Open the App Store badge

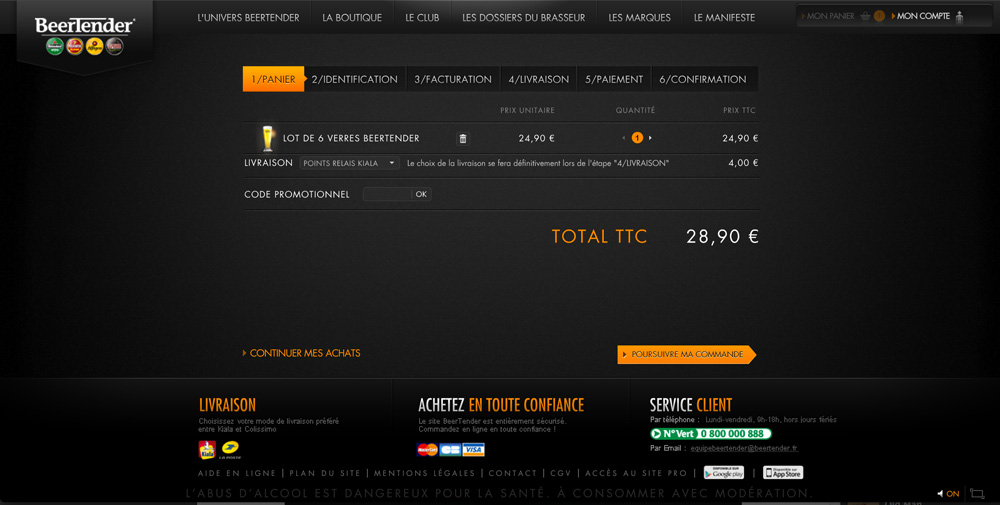tap(783, 472)
